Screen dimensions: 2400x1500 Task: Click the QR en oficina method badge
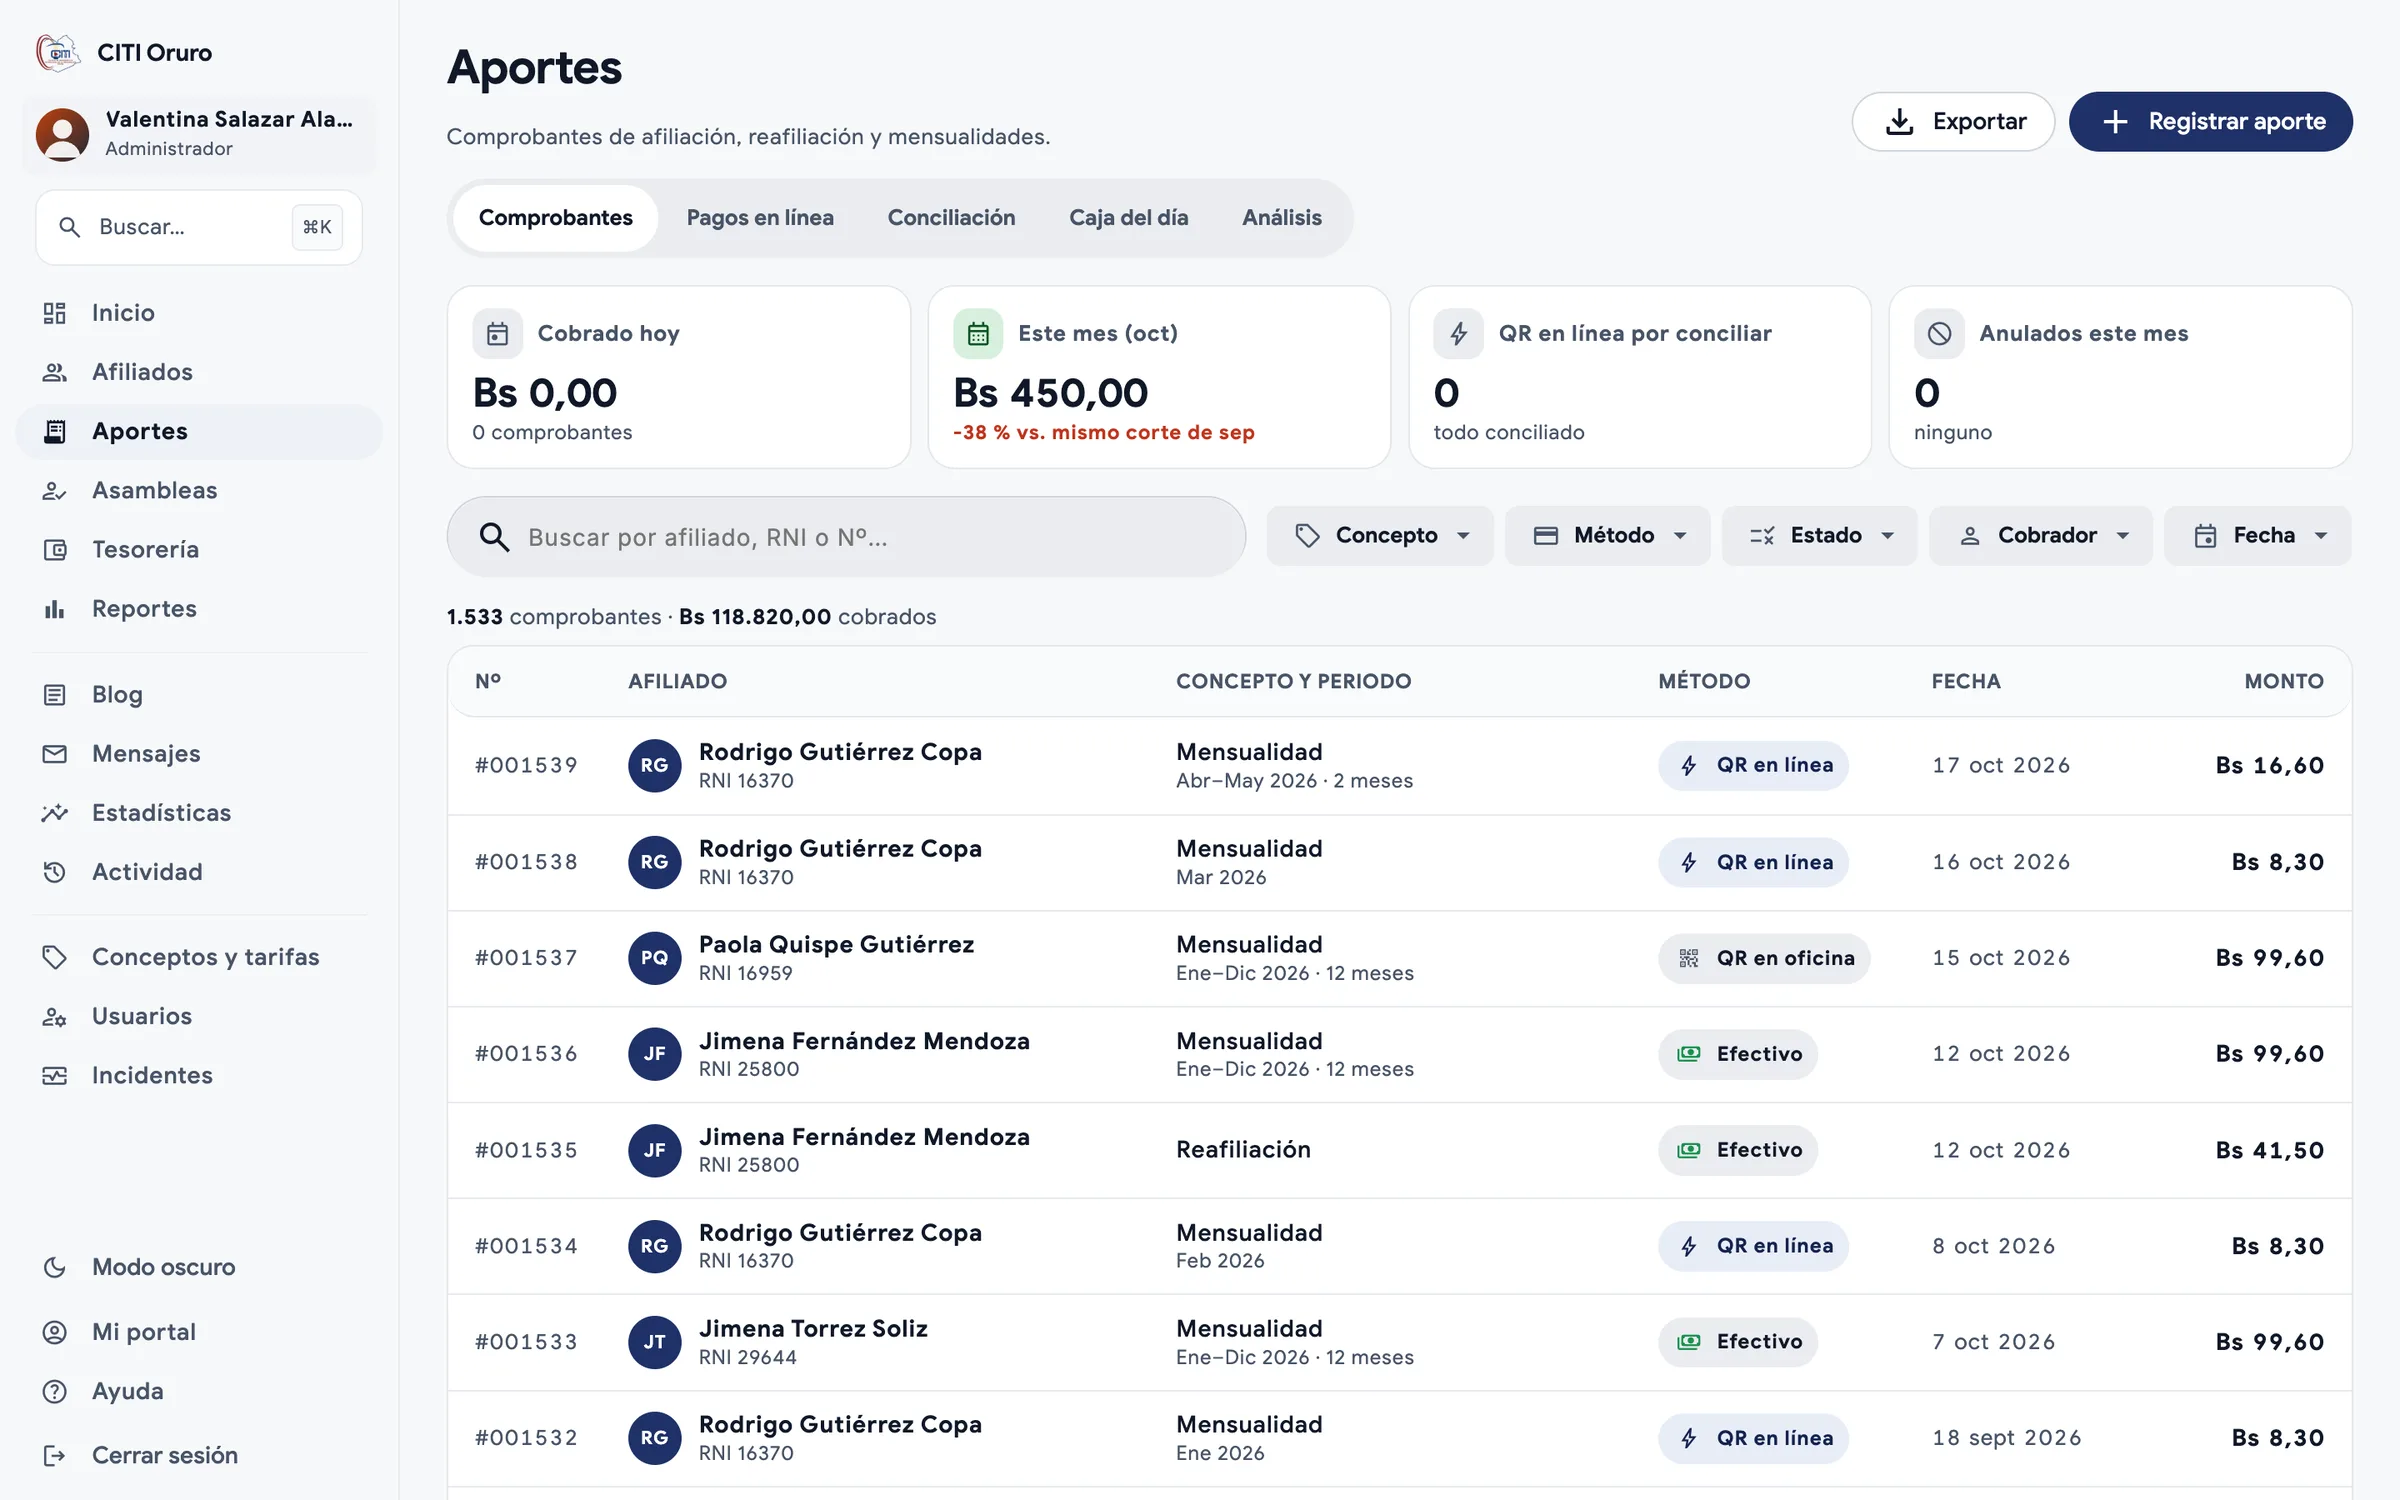pos(1764,958)
